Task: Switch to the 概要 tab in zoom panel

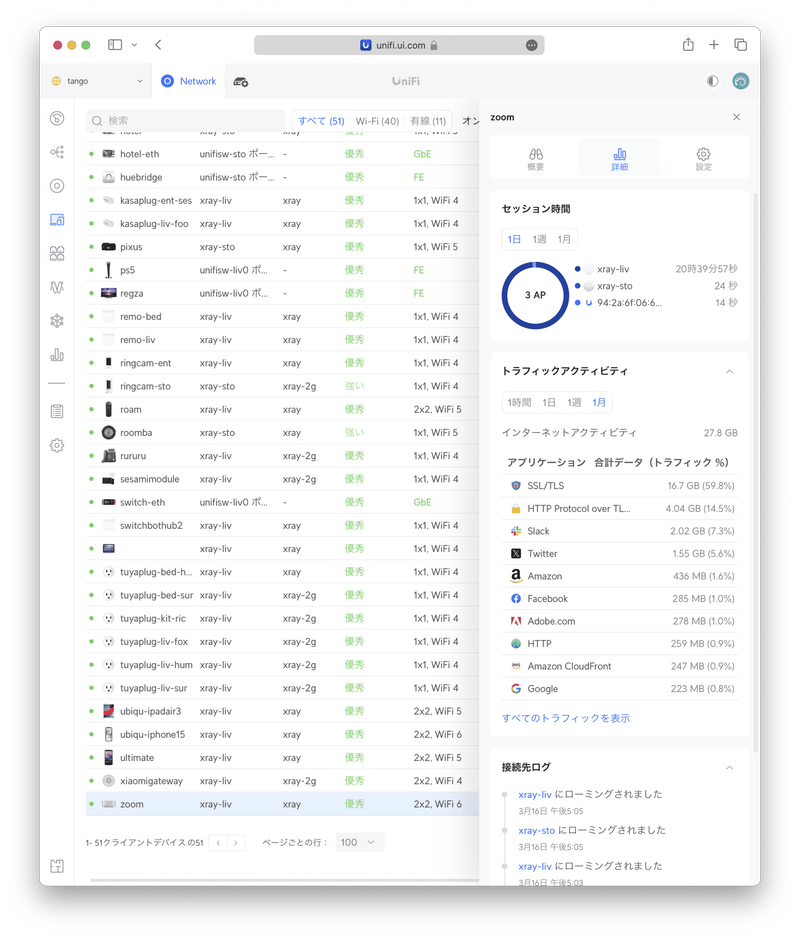Action: click(536, 158)
